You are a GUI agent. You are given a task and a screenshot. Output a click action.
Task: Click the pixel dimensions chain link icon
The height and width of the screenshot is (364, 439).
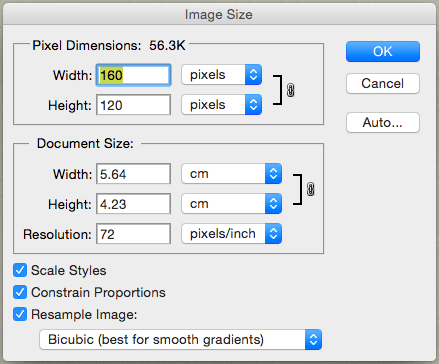pos(290,90)
